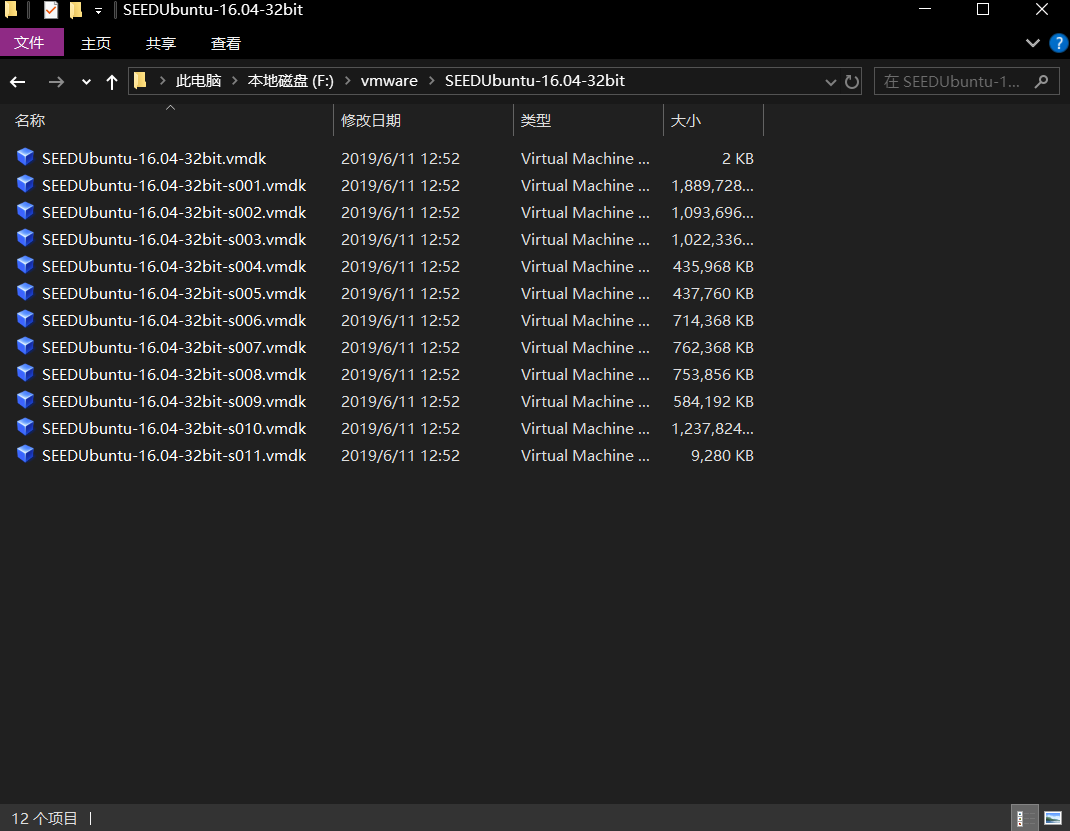
Task: Click the address bar folder icon
Action: pyautogui.click(x=141, y=81)
